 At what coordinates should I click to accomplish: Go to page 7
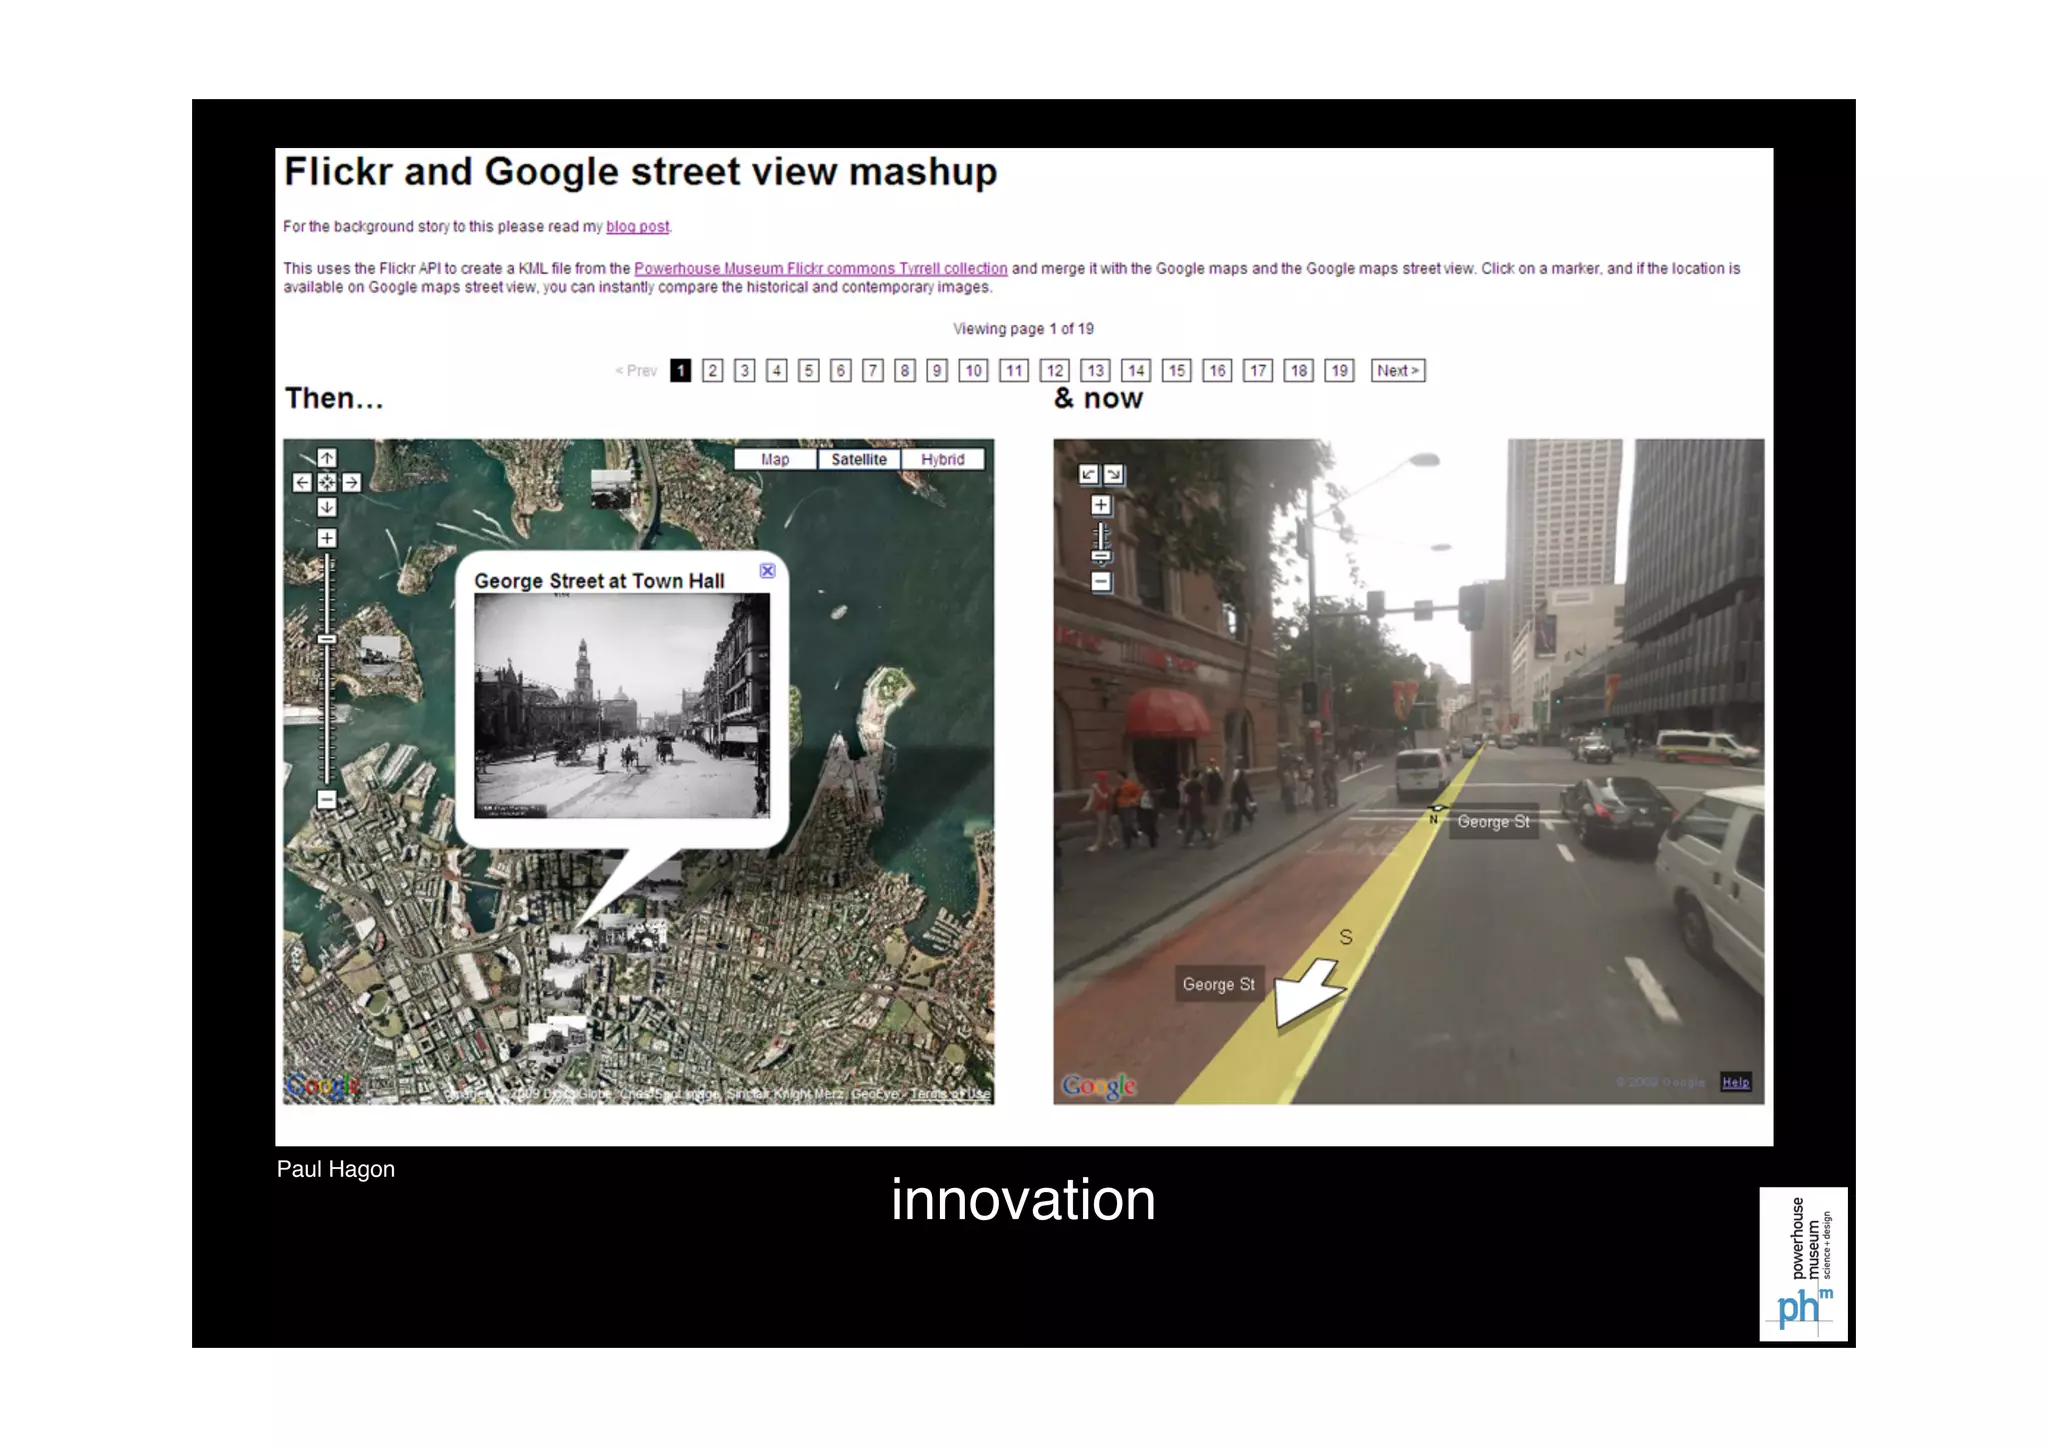pyautogui.click(x=872, y=371)
